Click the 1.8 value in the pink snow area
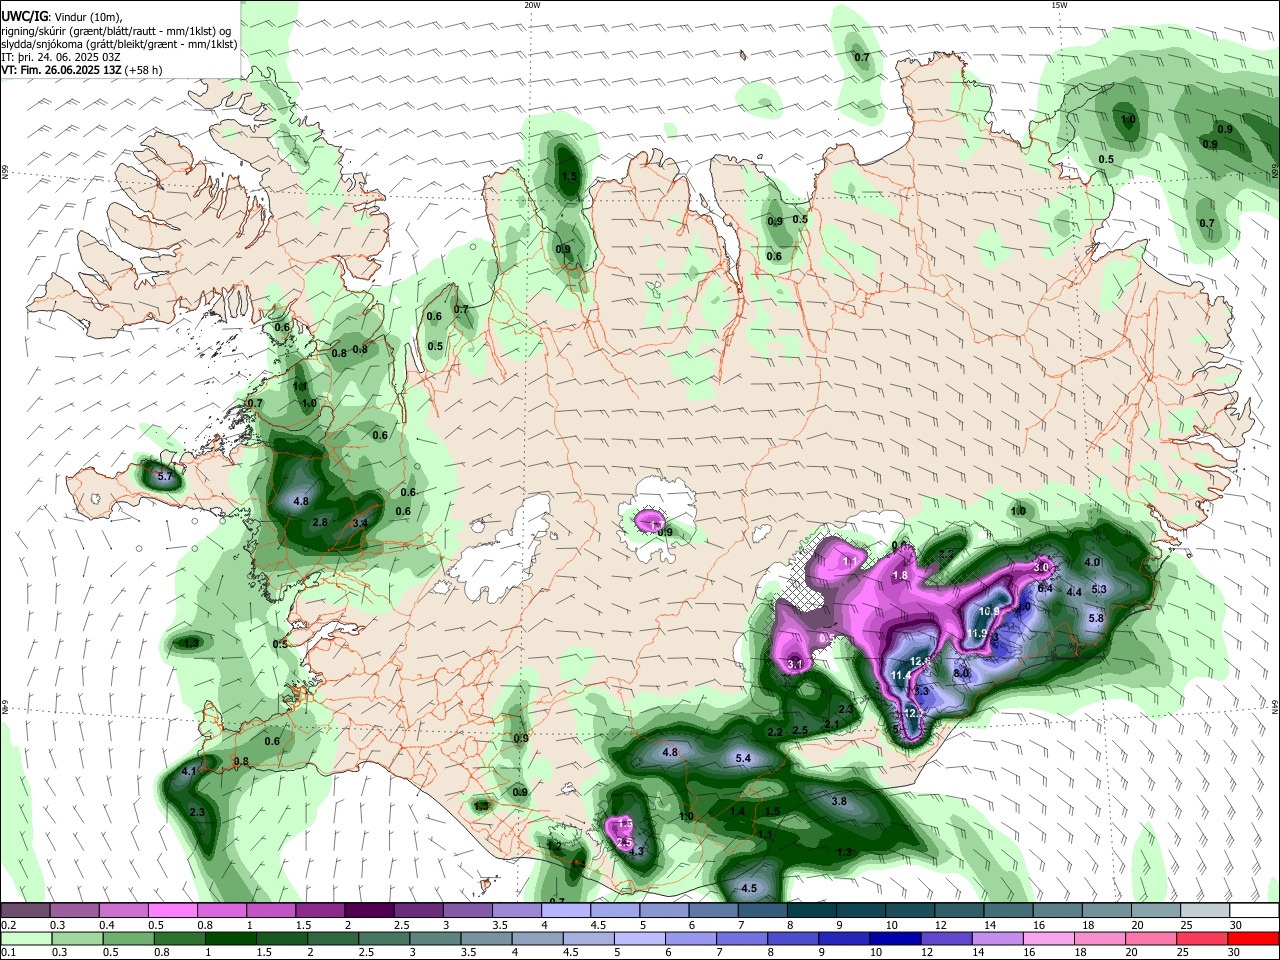The image size is (1280, 960). pos(900,576)
